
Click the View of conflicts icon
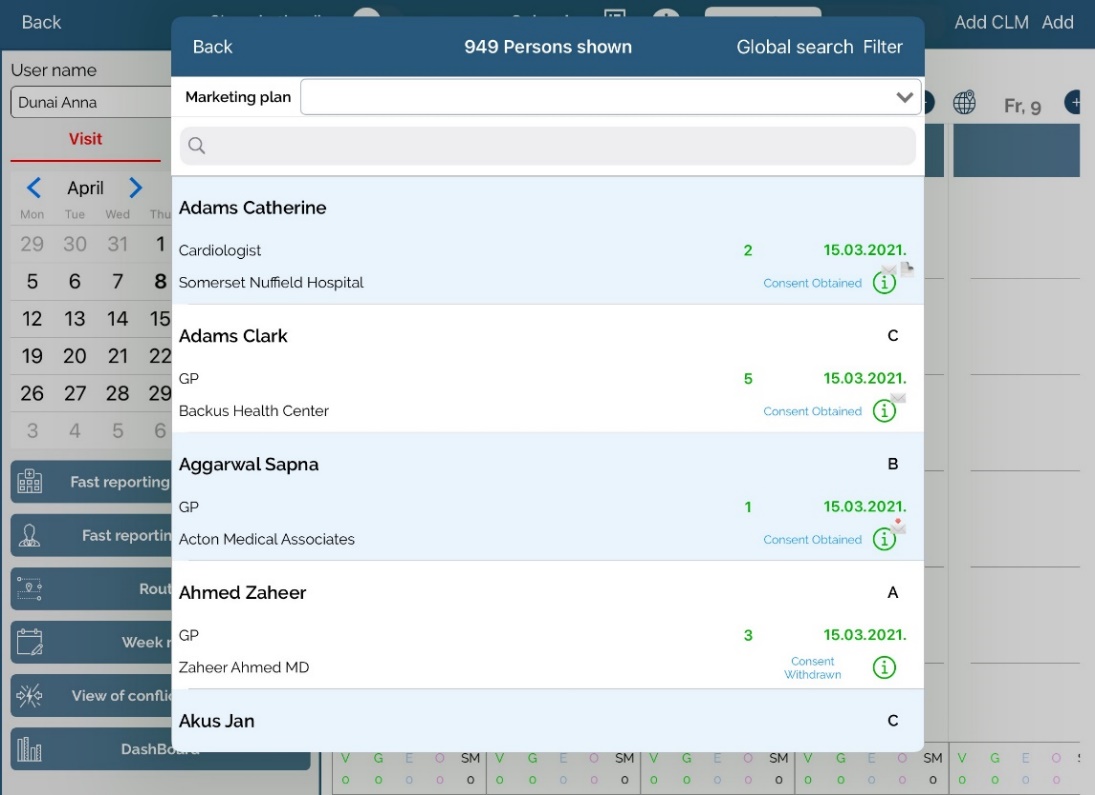[x=28, y=696]
